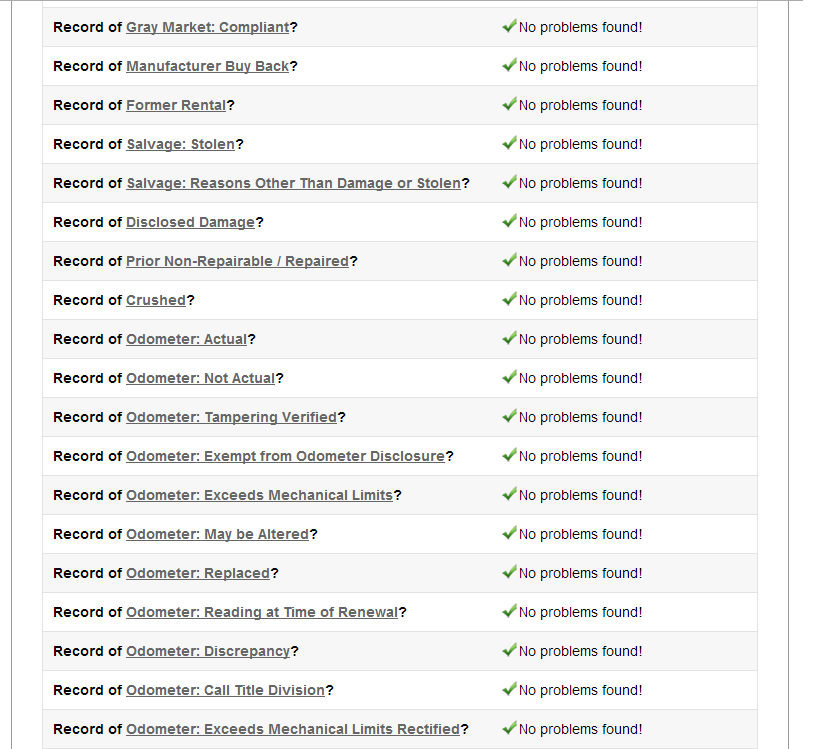Open Salvage: Reasons Other Than Damage link
This screenshot has height=749, width=831.
tap(294, 183)
